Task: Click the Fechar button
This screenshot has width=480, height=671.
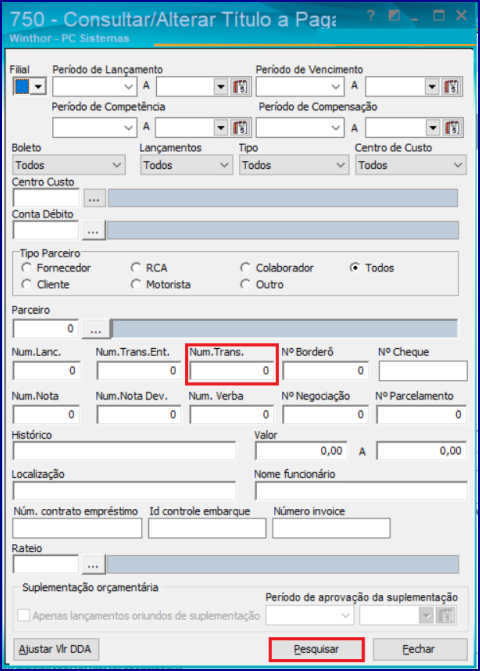Action: click(x=420, y=649)
